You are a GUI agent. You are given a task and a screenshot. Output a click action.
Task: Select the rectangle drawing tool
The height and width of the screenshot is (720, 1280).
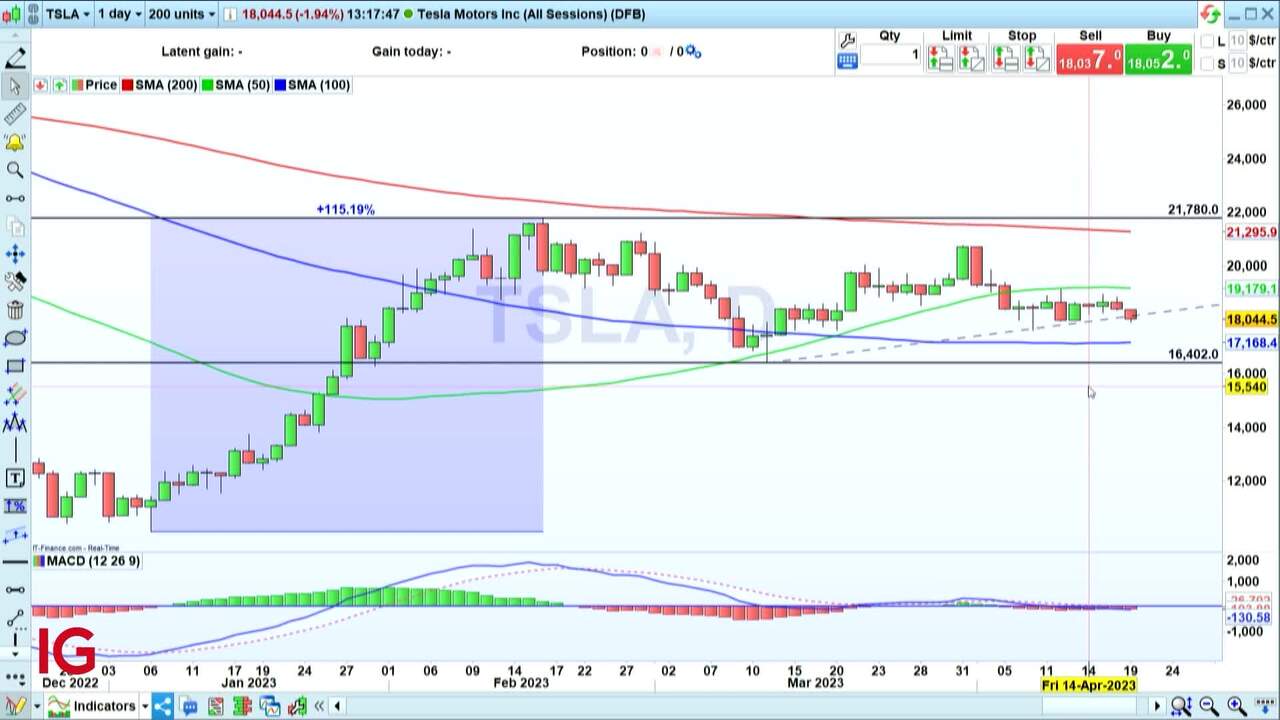tap(15, 366)
